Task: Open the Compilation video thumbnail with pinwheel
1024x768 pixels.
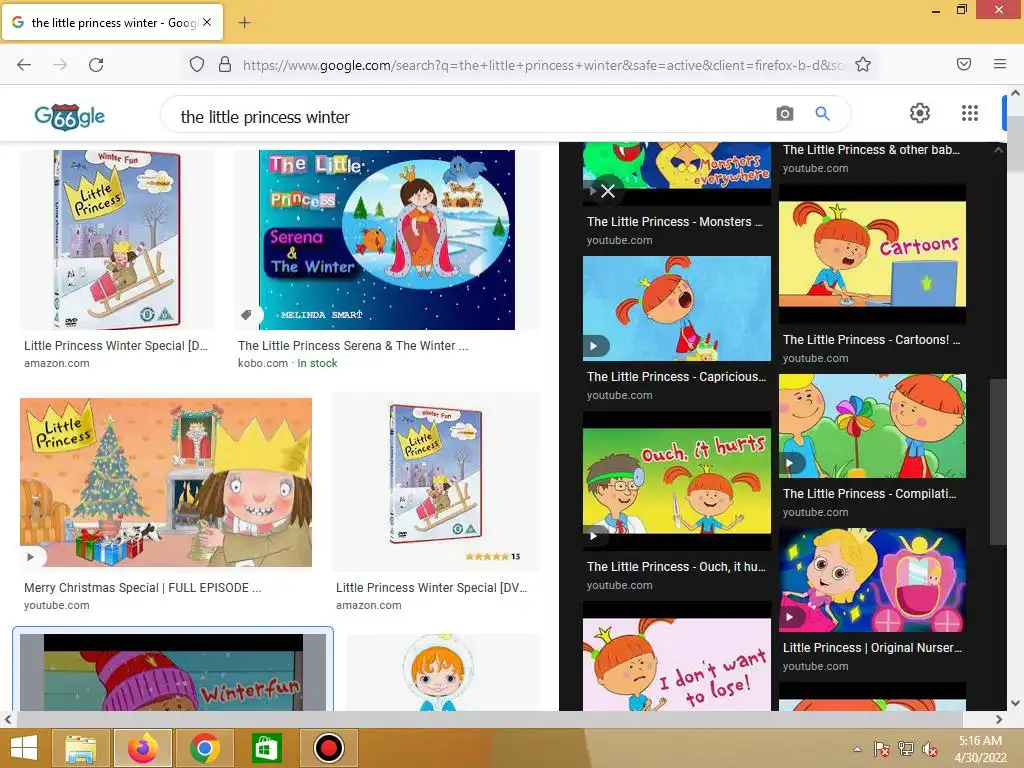Action: click(872, 426)
